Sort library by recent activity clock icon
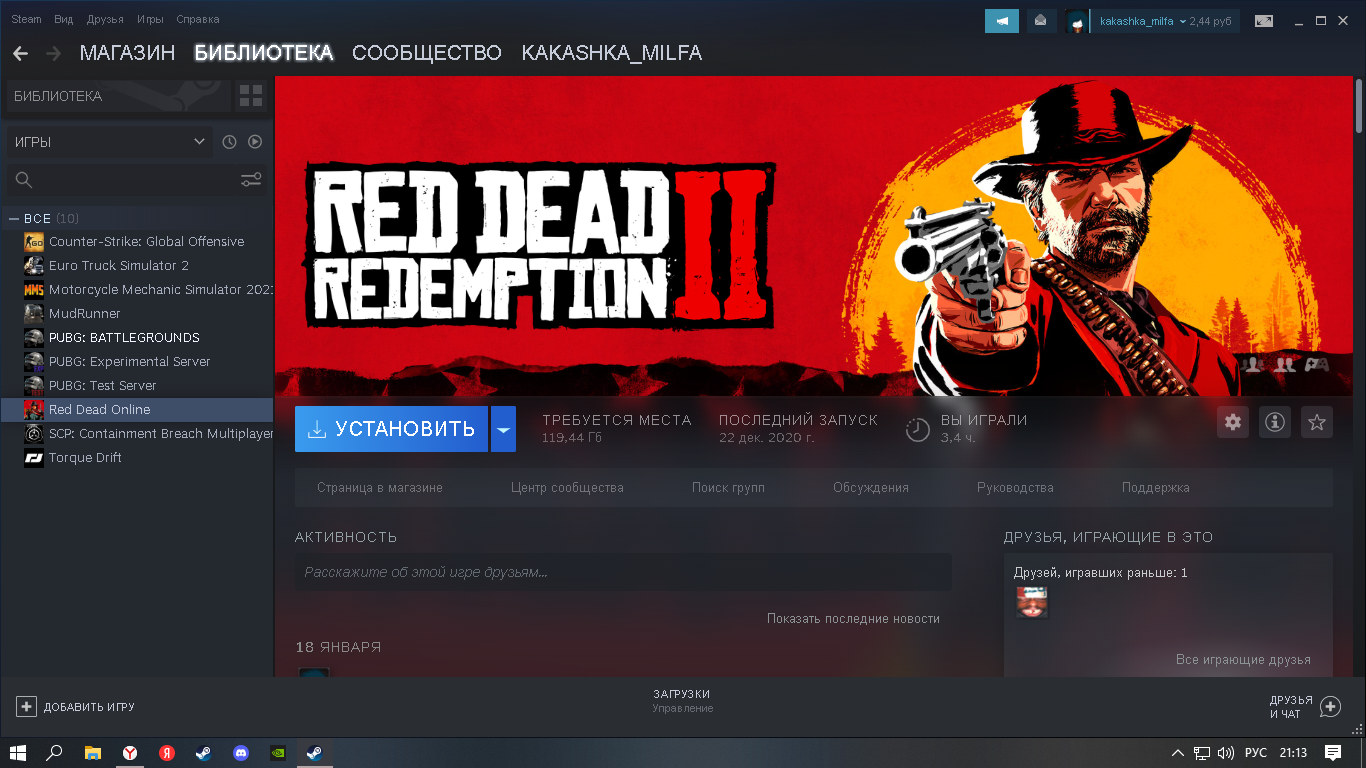Image resolution: width=1366 pixels, height=768 pixels. point(229,142)
